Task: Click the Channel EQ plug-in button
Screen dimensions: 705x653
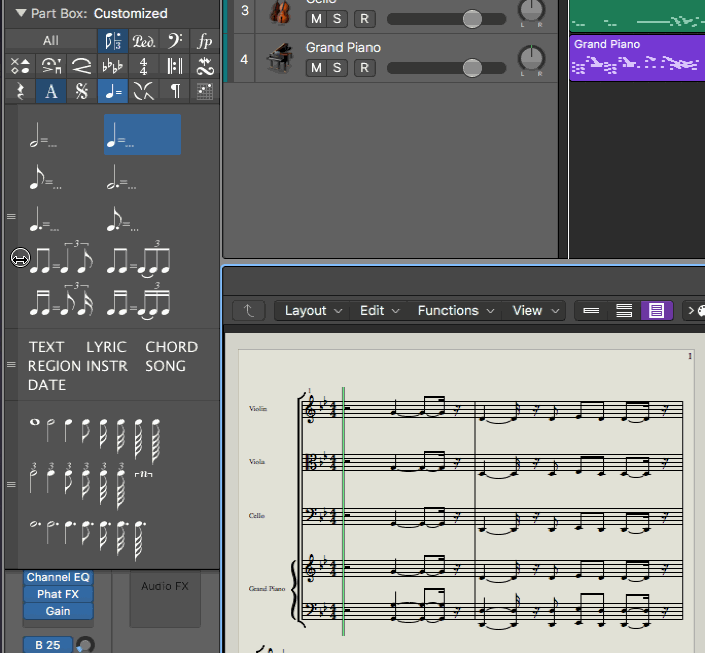Action: click(x=58, y=577)
